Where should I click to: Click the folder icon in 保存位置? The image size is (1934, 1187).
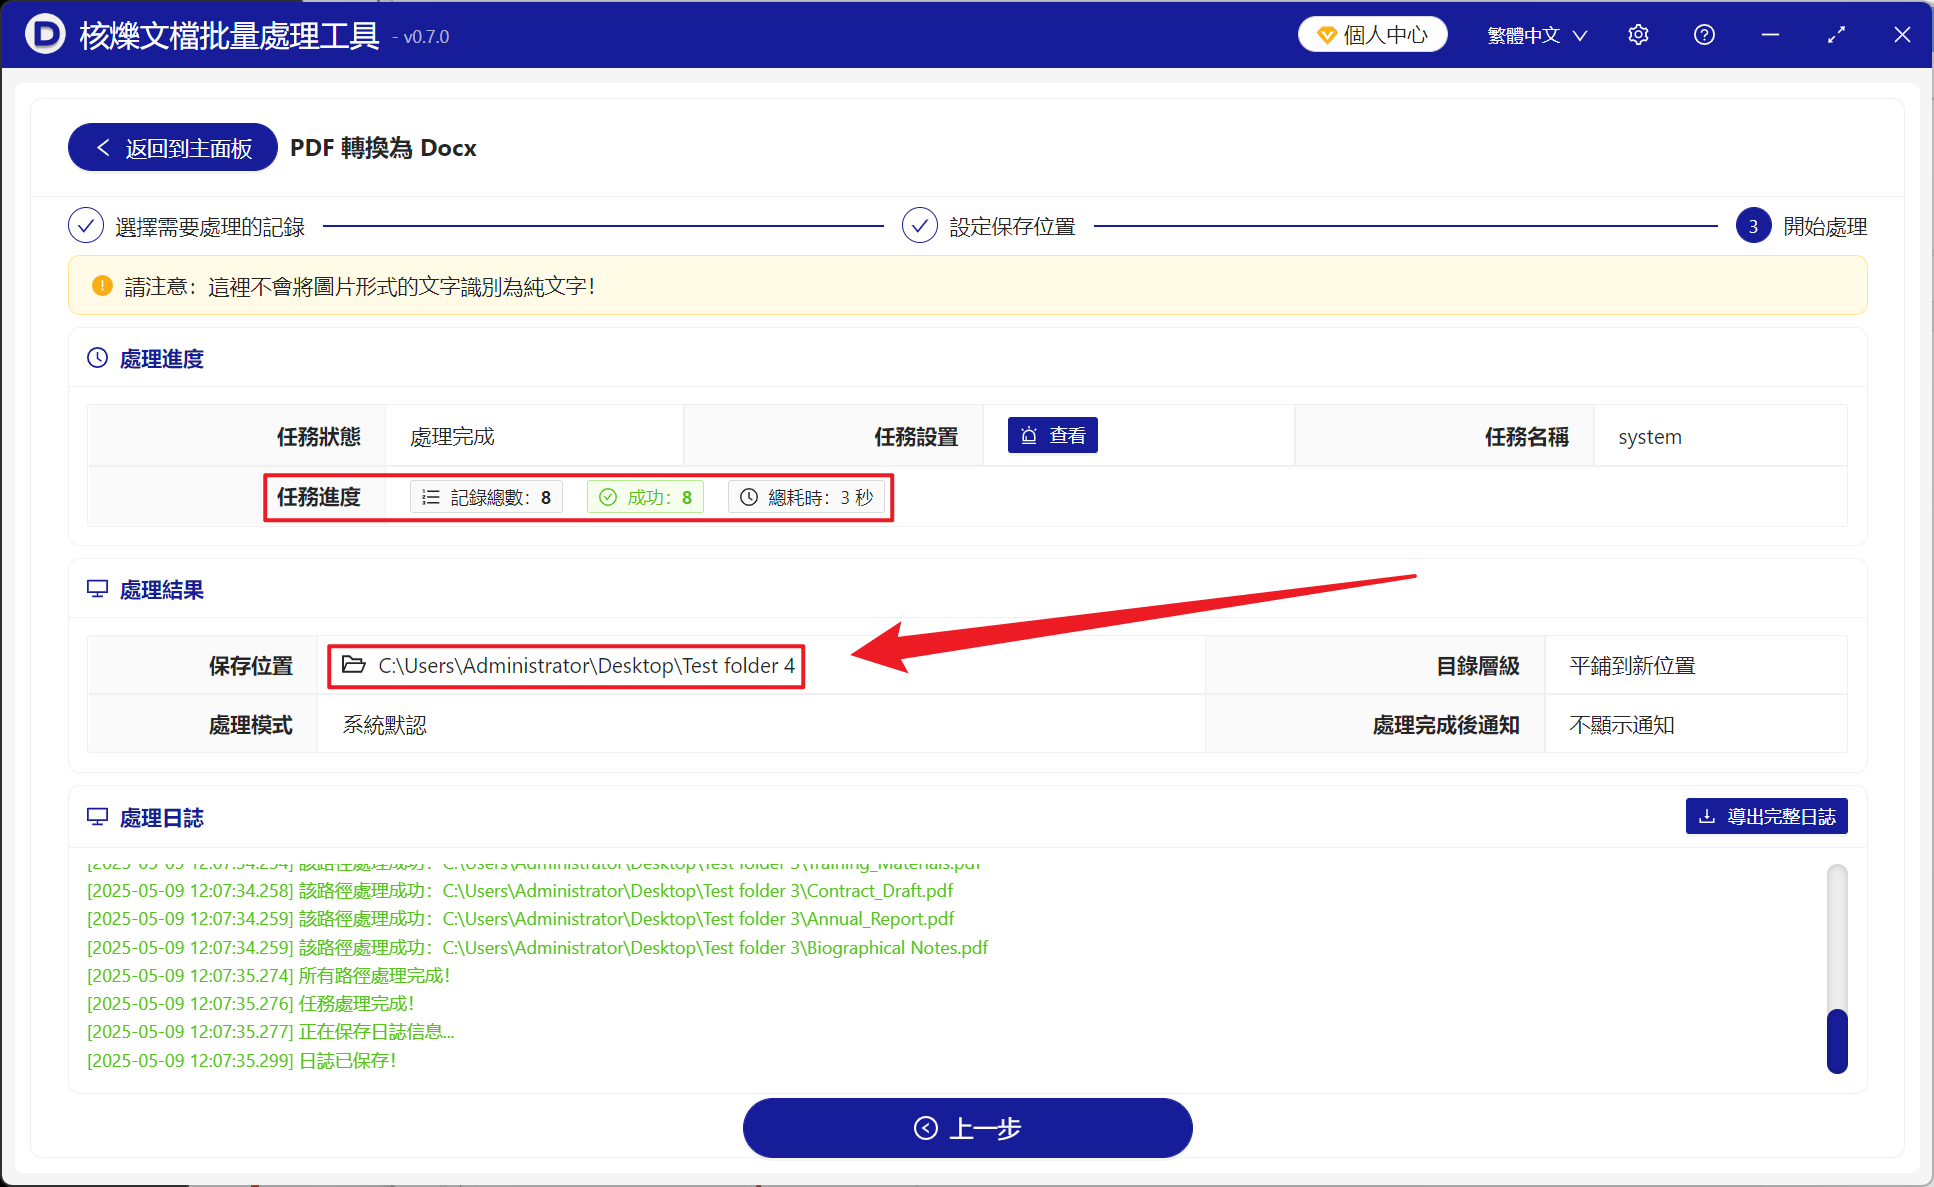353,665
